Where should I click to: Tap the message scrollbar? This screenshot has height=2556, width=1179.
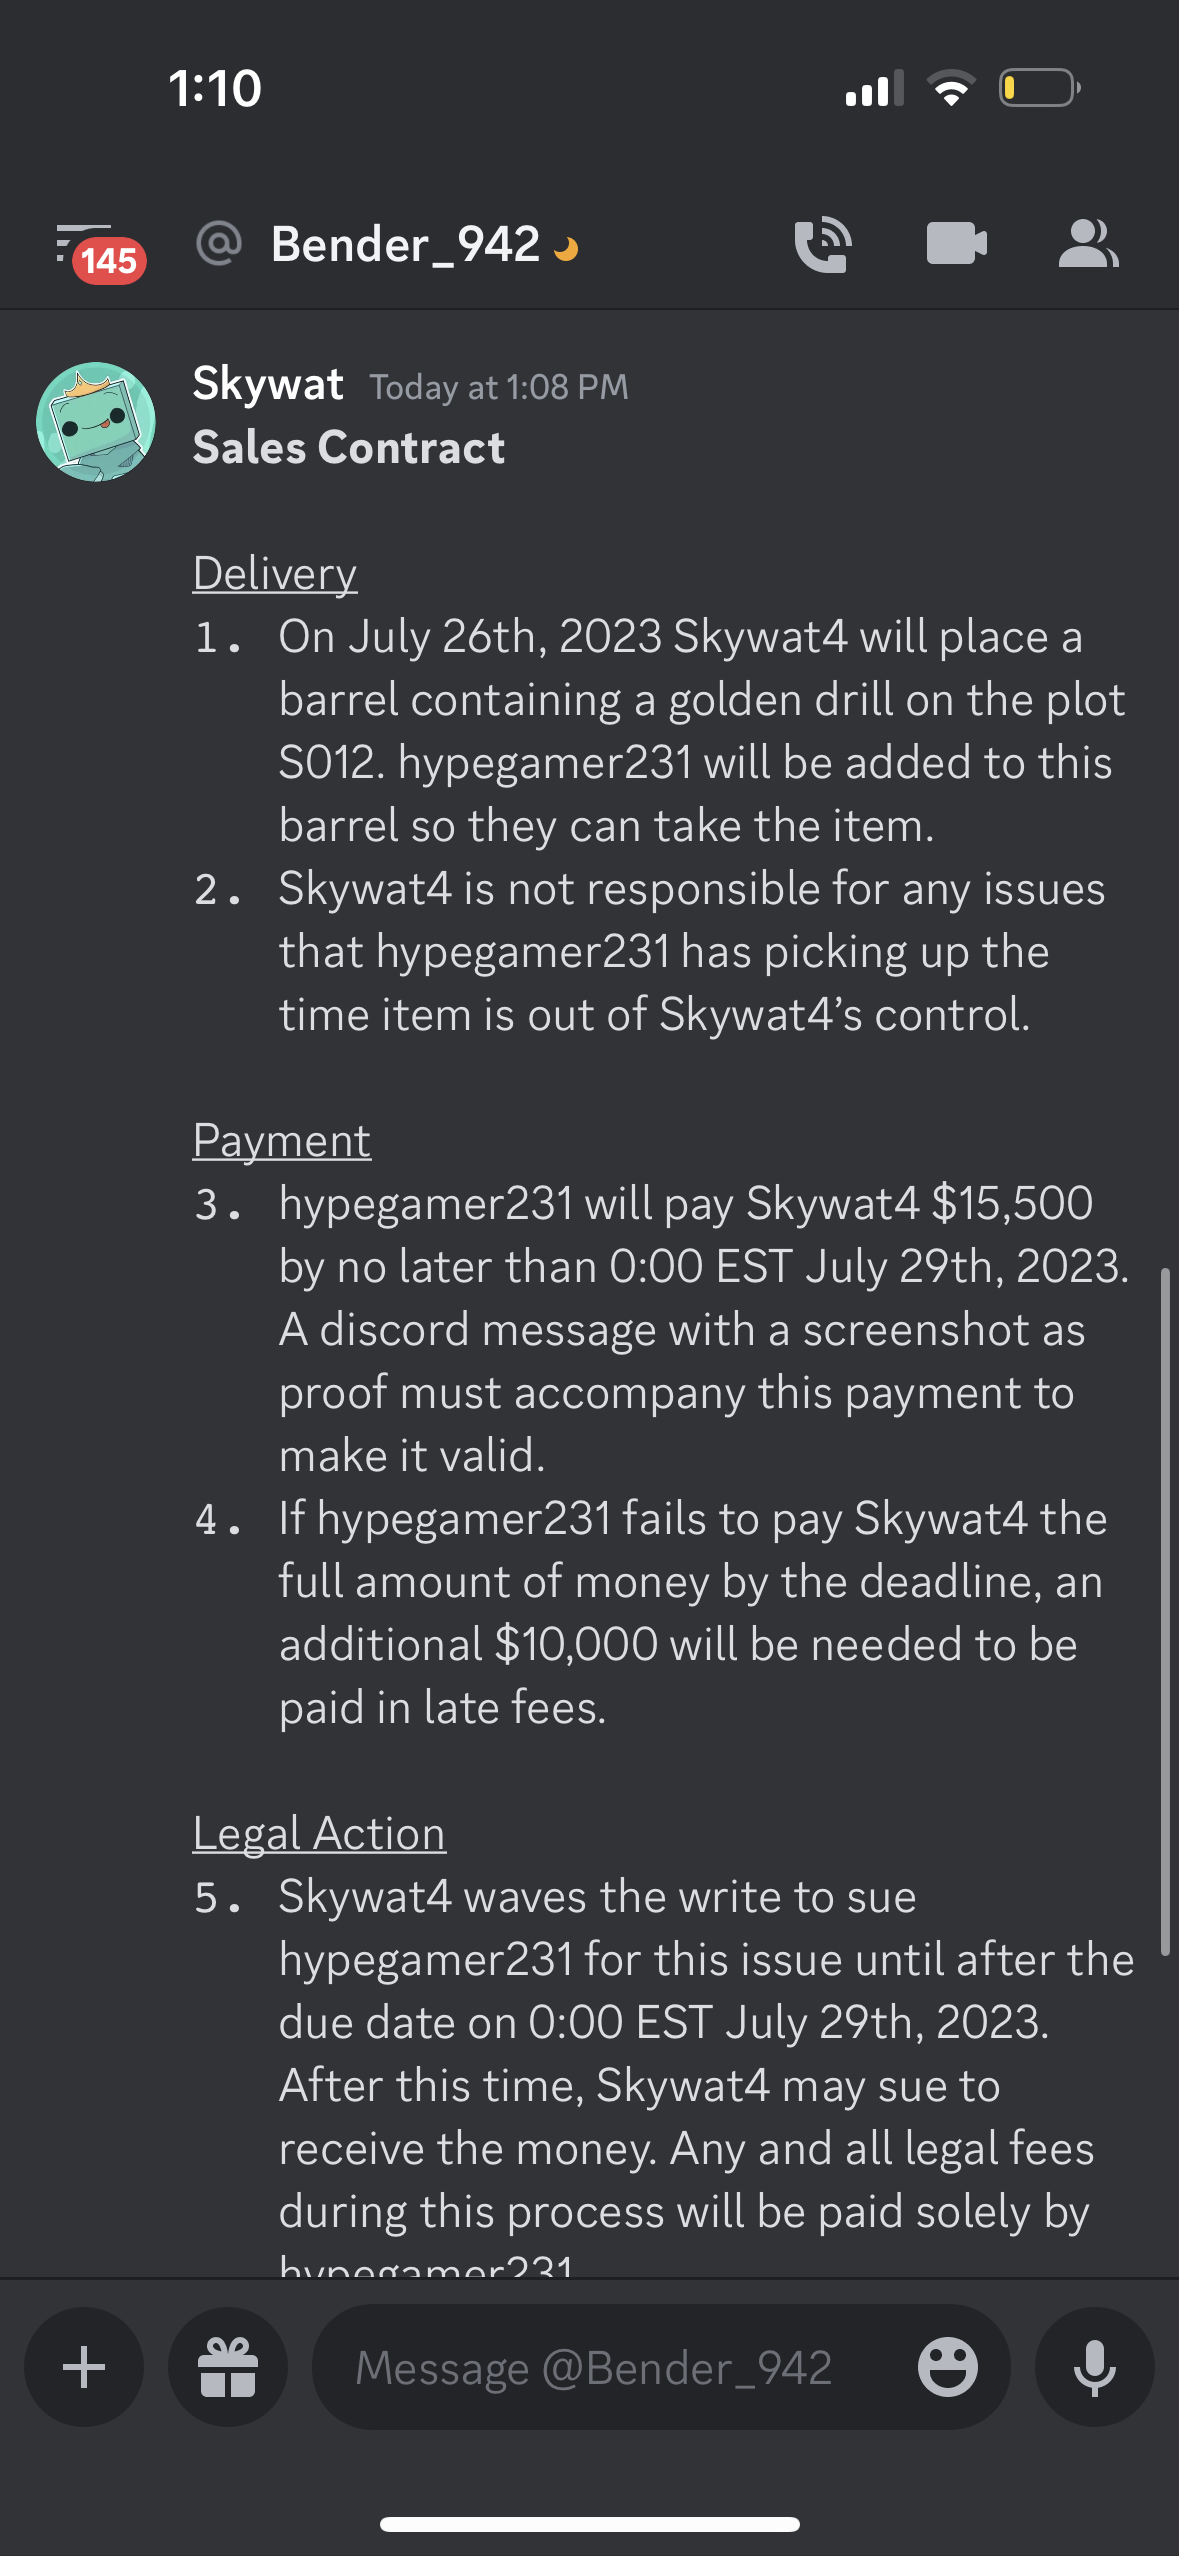[x=1164, y=1610]
